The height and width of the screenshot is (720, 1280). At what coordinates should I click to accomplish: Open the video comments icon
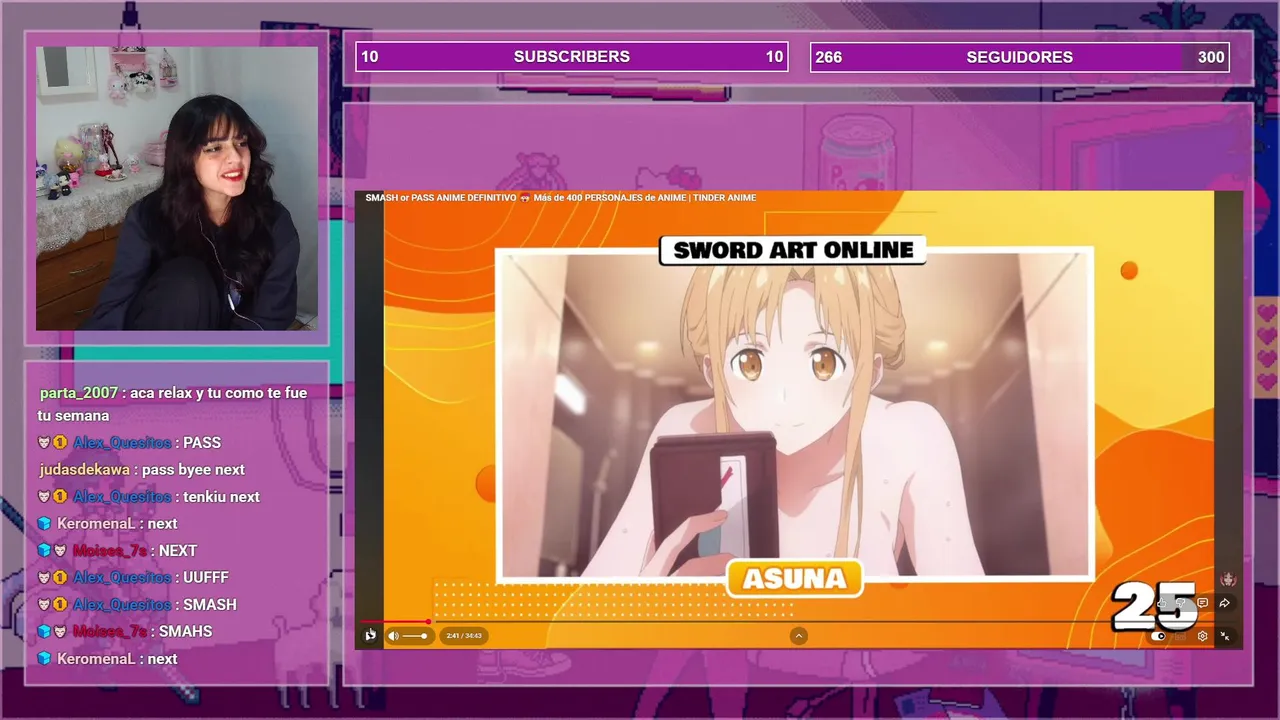[1202, 603]
